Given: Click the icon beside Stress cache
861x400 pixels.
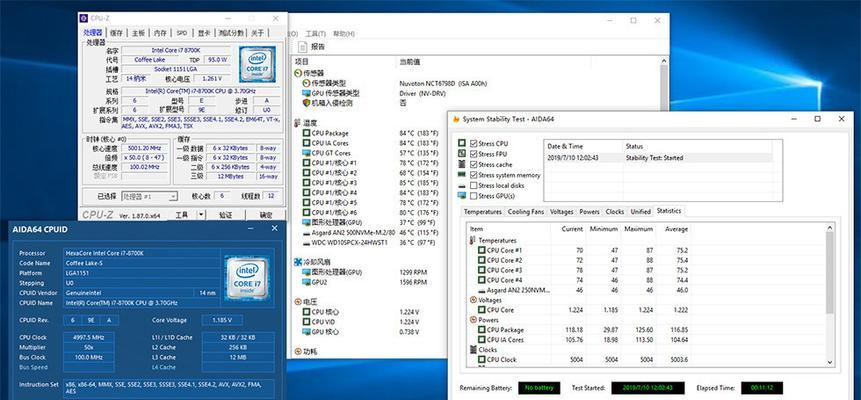Looking at the screenshot, I should [x=462, y=164].
